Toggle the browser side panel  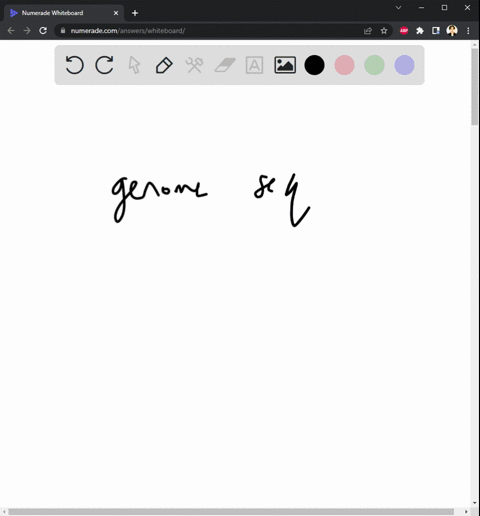tap(436, 31)
